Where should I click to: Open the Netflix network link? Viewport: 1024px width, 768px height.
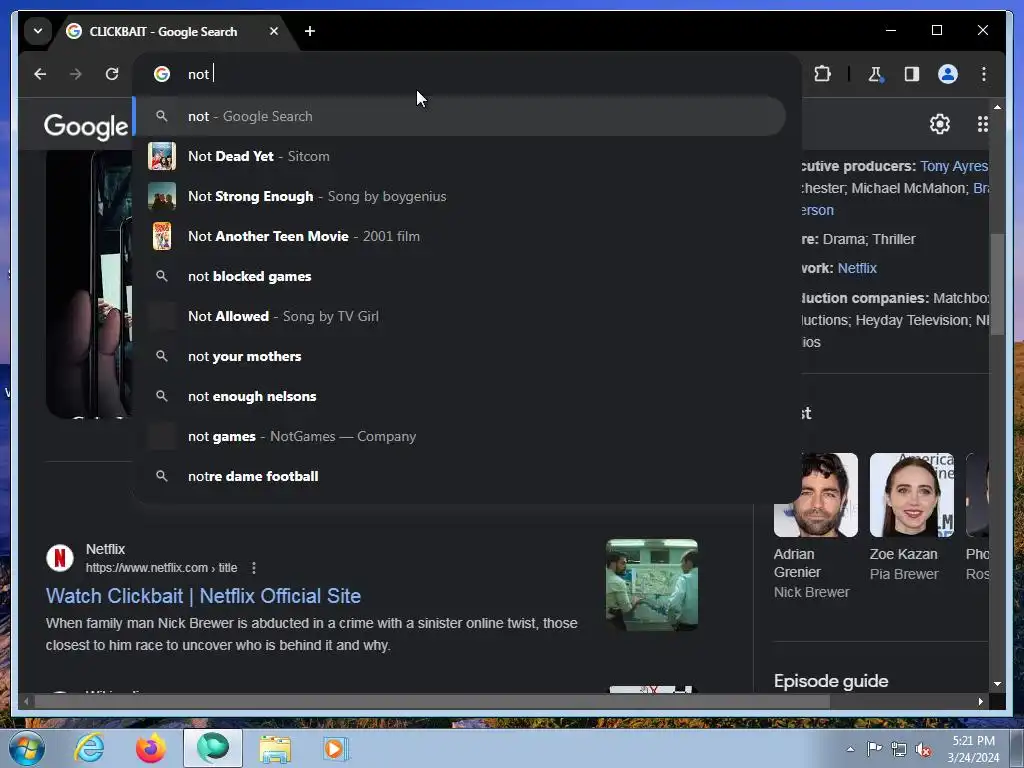point(857,268)
